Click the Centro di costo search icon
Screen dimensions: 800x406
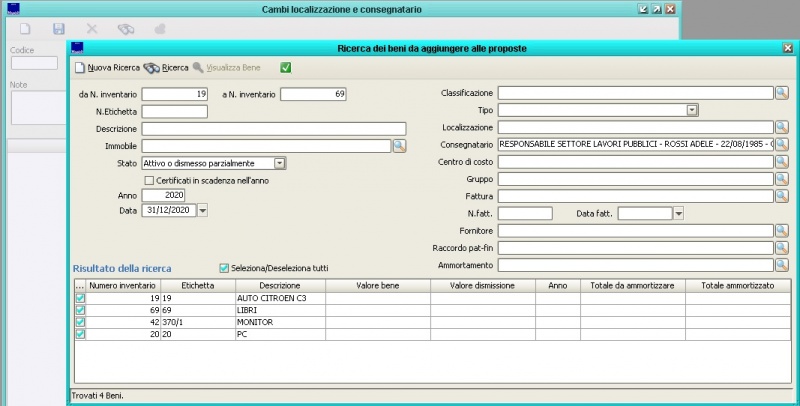coord(781,162)
